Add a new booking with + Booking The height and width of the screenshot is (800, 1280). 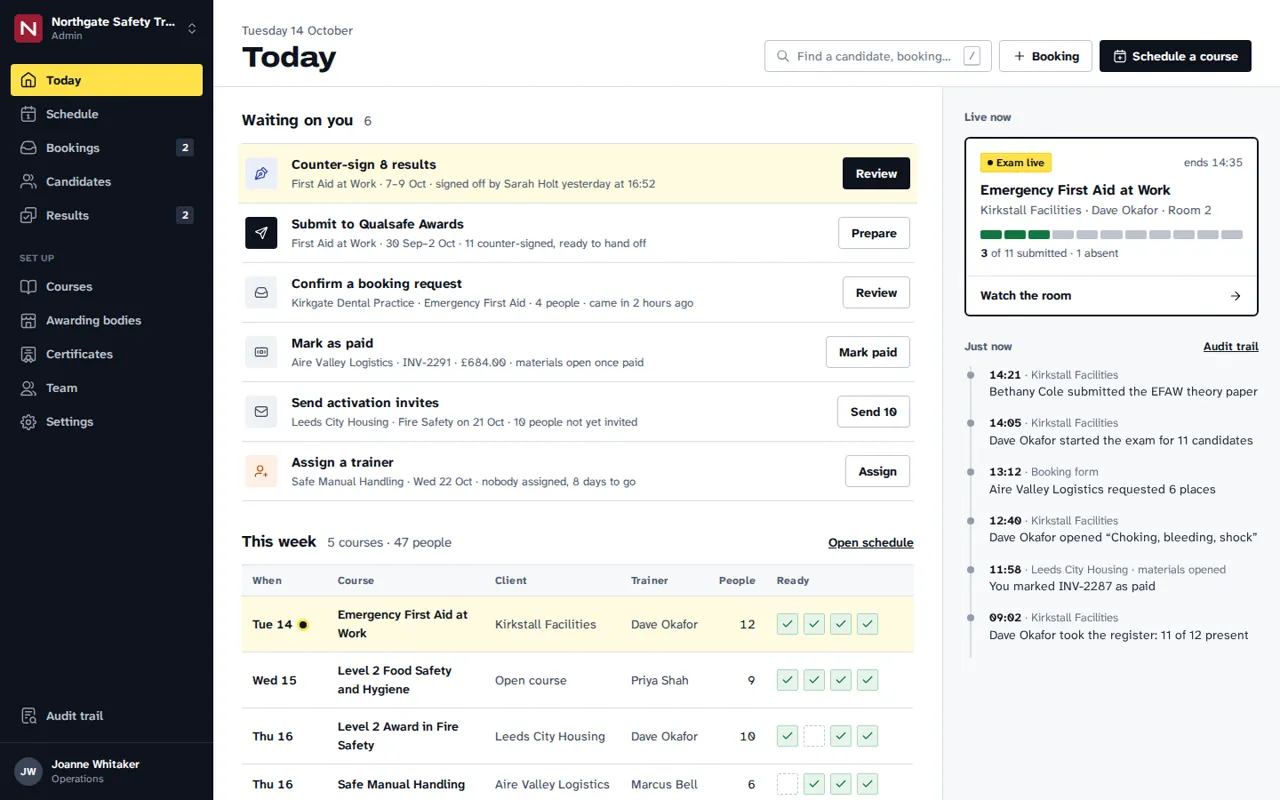coord(1046,56)
